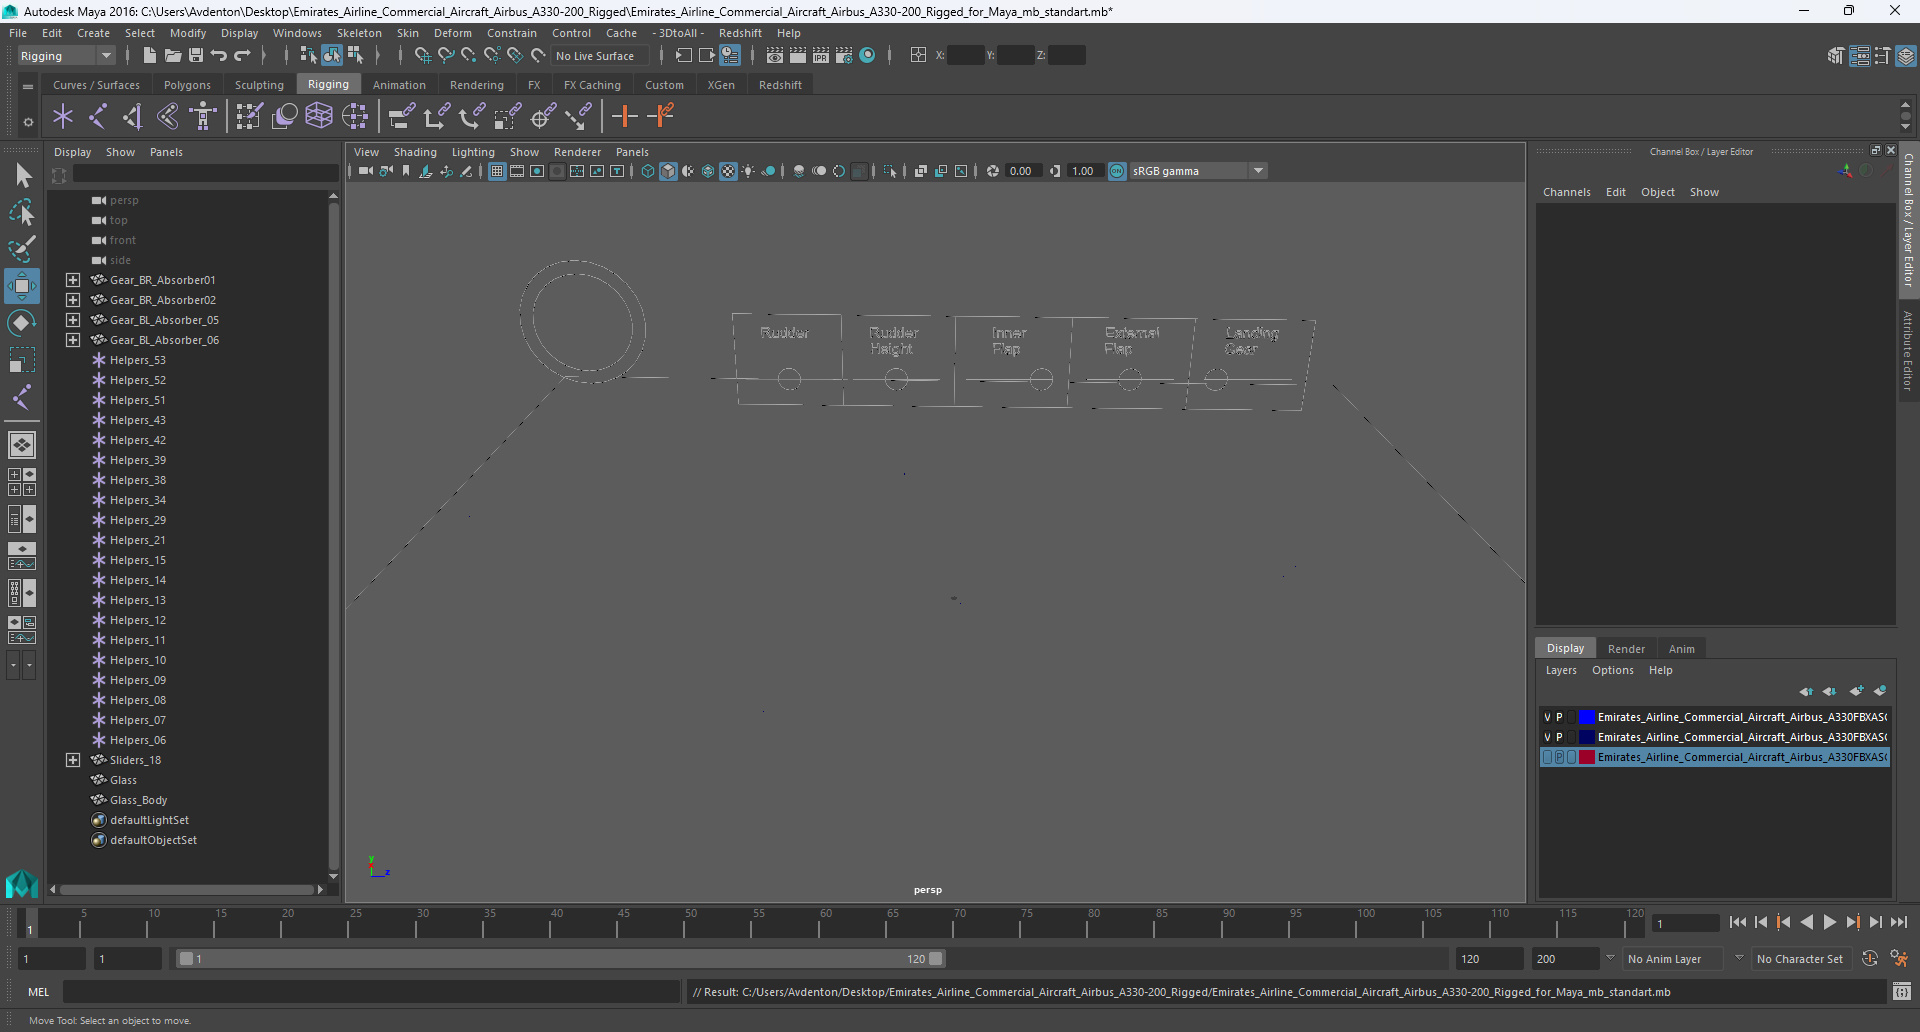Activate the Scale tool in toolbox

pos(22,359)
